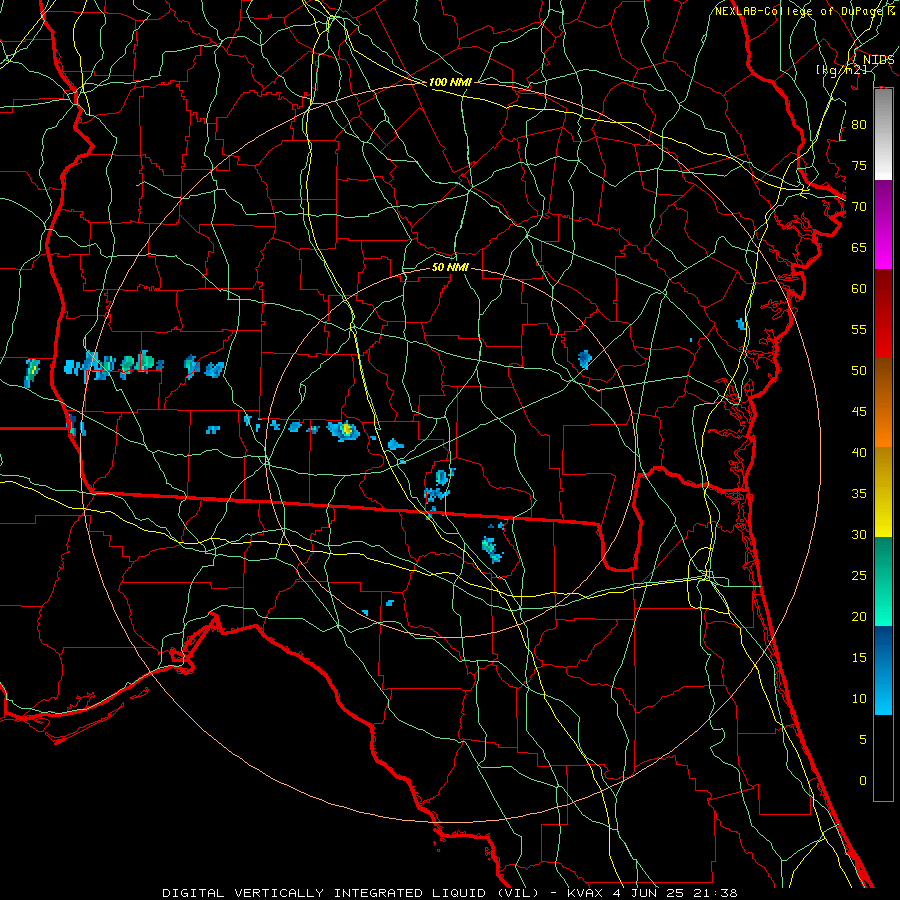Click the 0 value on the VIL scale
900x900 pixels.
(x=863, y=781)
